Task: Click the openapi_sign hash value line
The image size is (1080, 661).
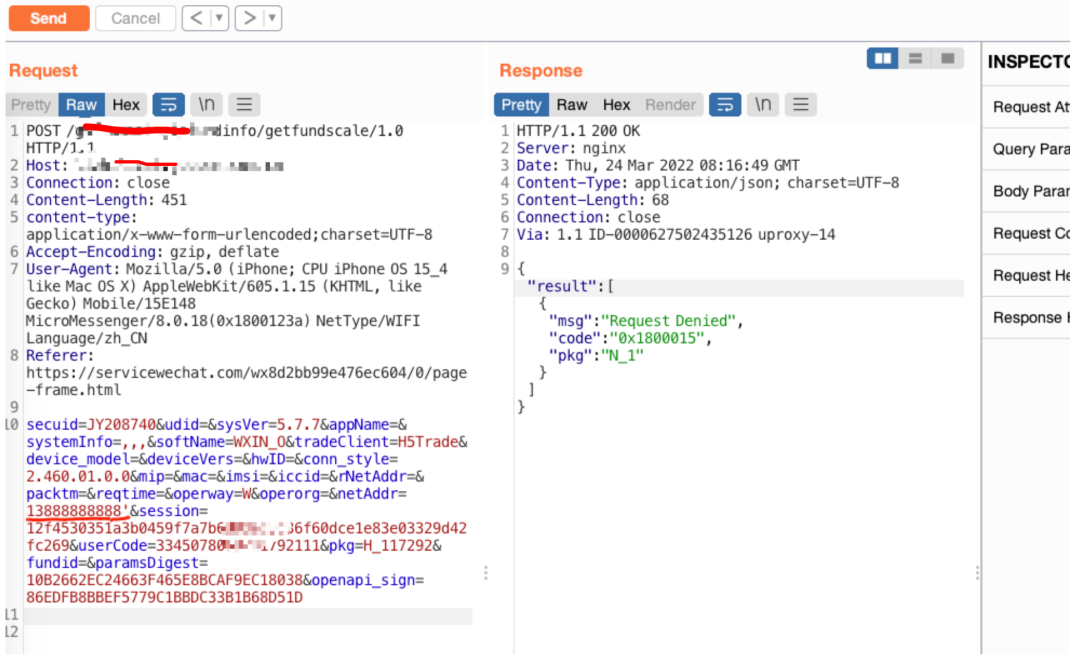Action: pos(165,597)
